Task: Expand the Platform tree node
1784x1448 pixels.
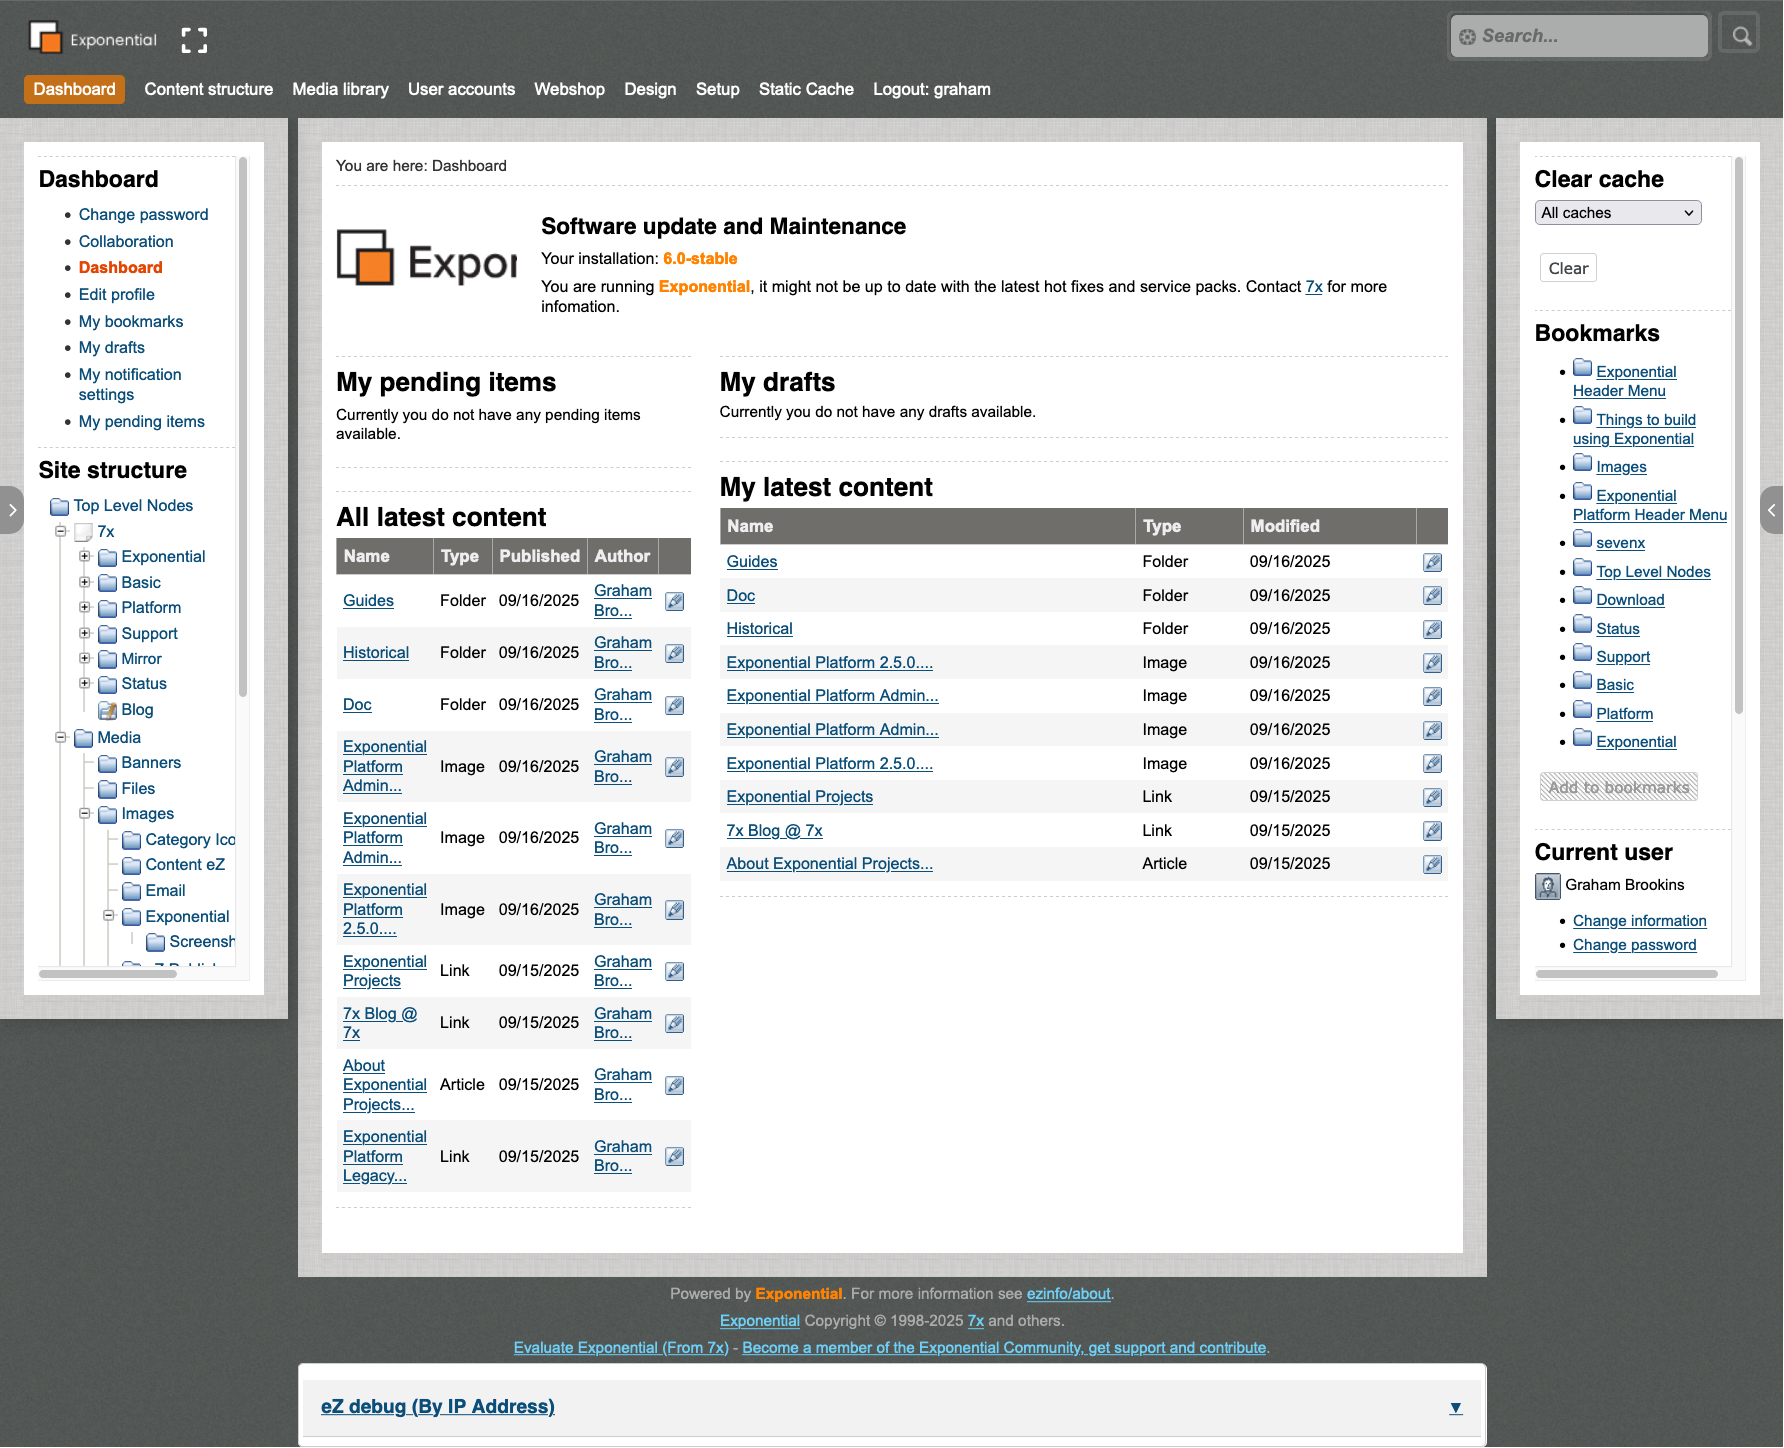Action: [x=85, y=607]
